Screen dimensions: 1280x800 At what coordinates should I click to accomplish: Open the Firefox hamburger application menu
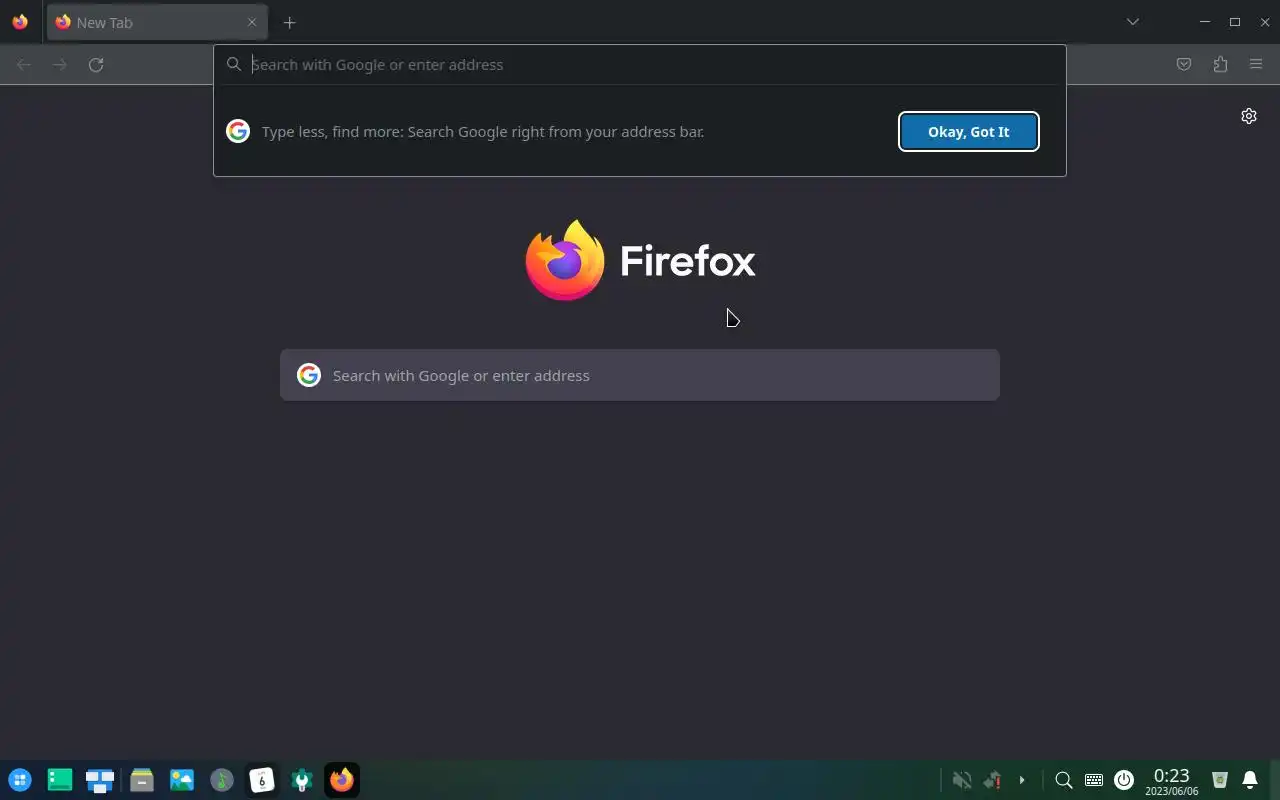[x=1256, y=64]
